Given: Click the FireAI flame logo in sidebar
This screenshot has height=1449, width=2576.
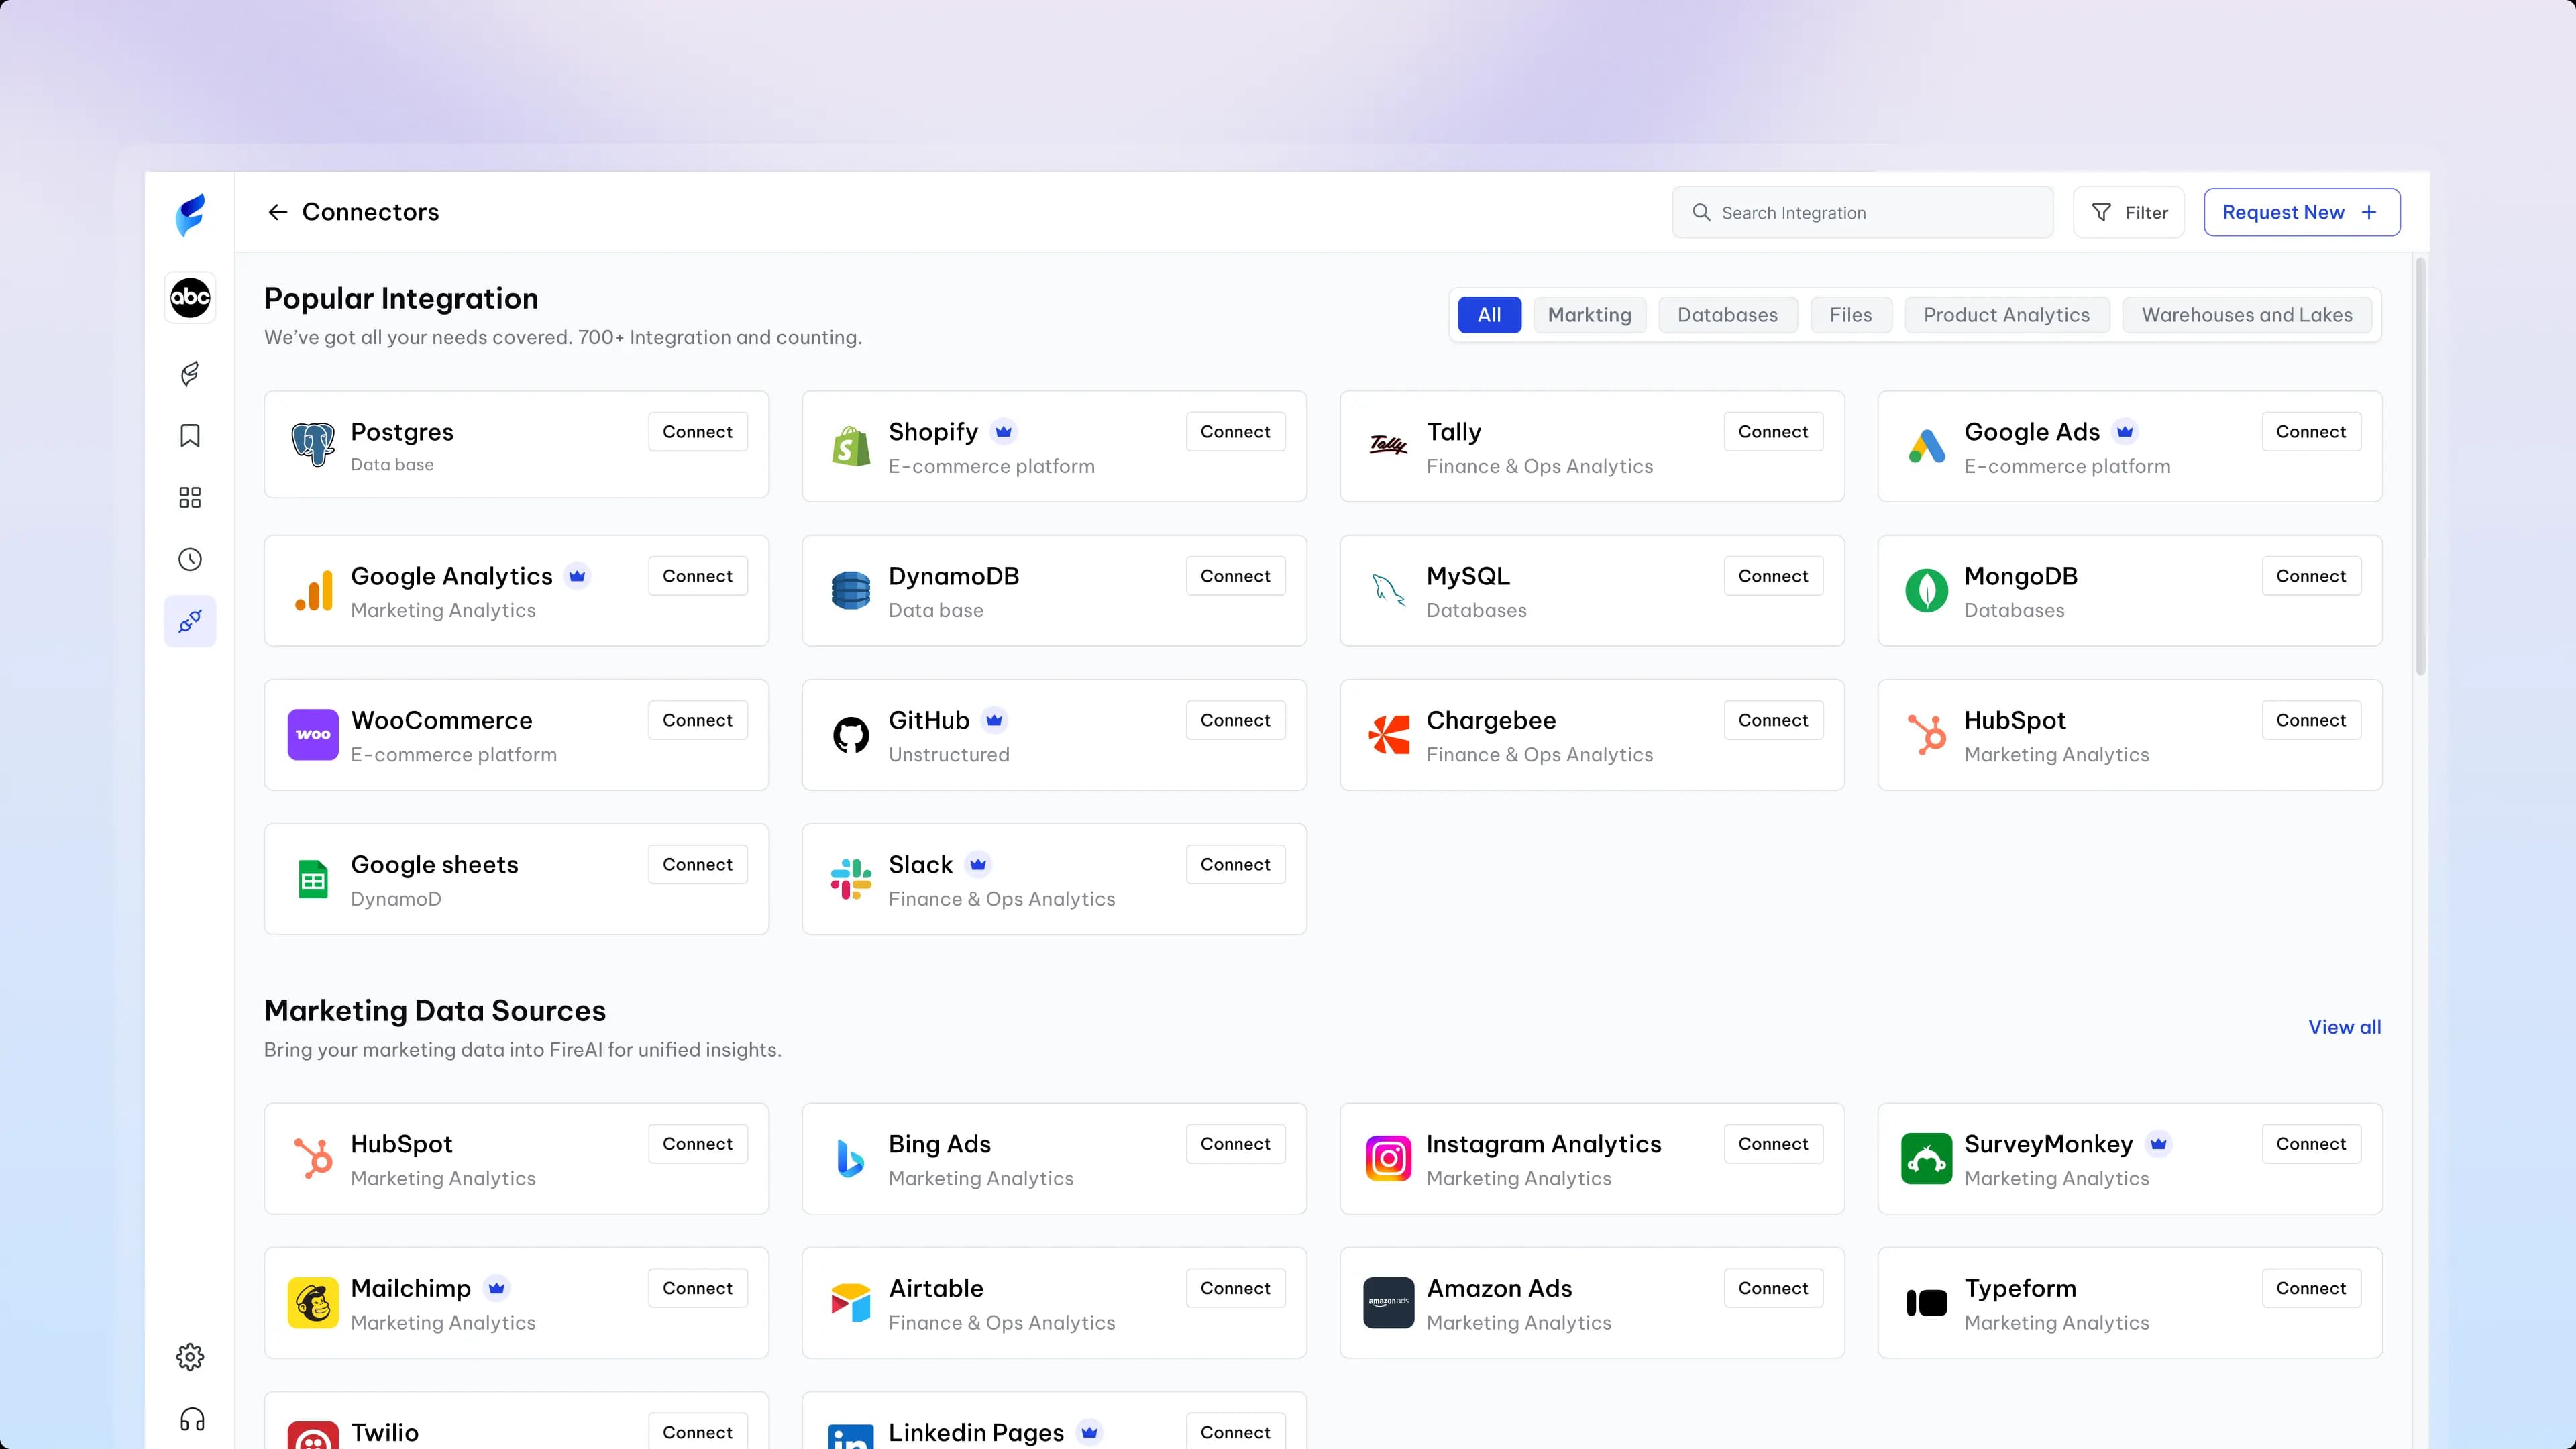Looking at the screenshot, I should (190, 214).
